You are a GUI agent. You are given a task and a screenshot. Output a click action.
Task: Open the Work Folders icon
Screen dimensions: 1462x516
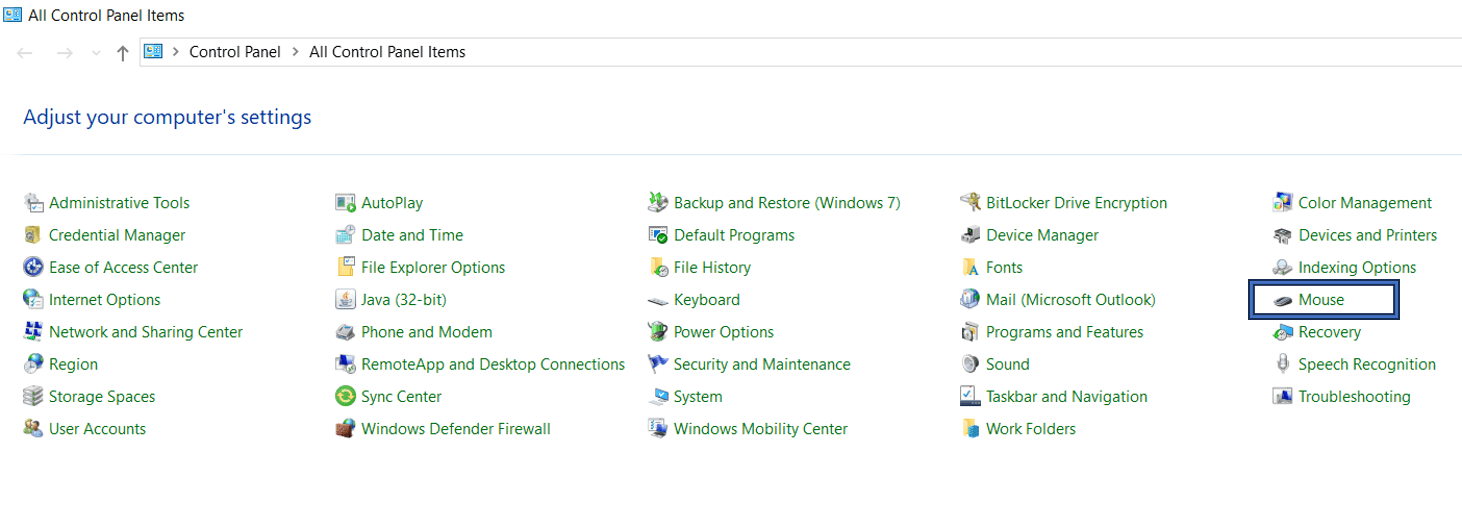[x=970, y=428]
